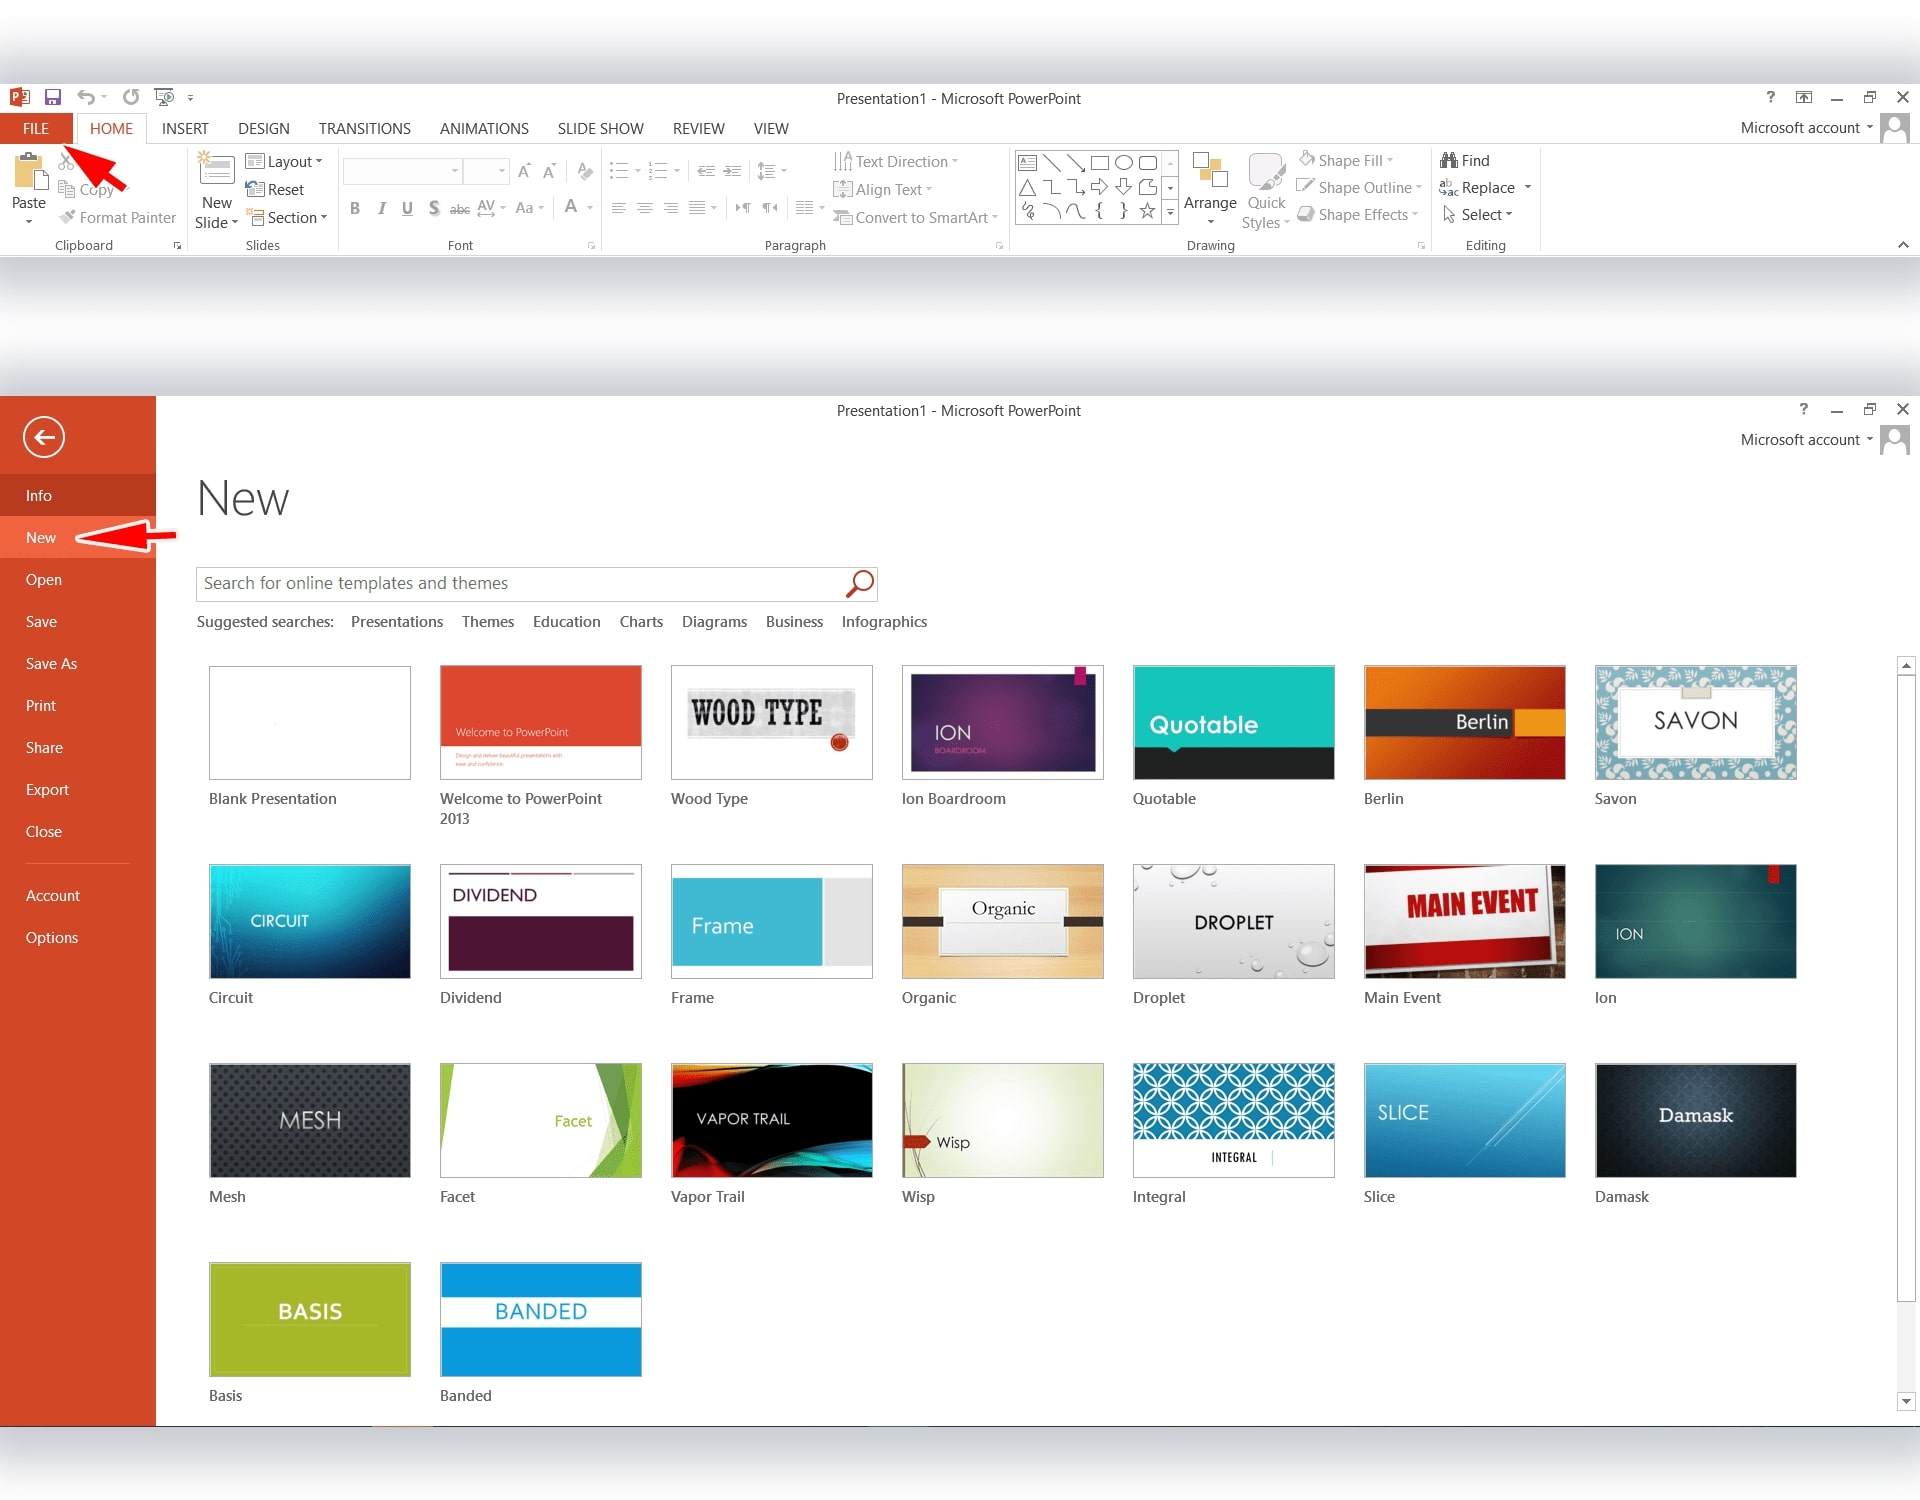Toggle Underline formatting

pos(407,208)
